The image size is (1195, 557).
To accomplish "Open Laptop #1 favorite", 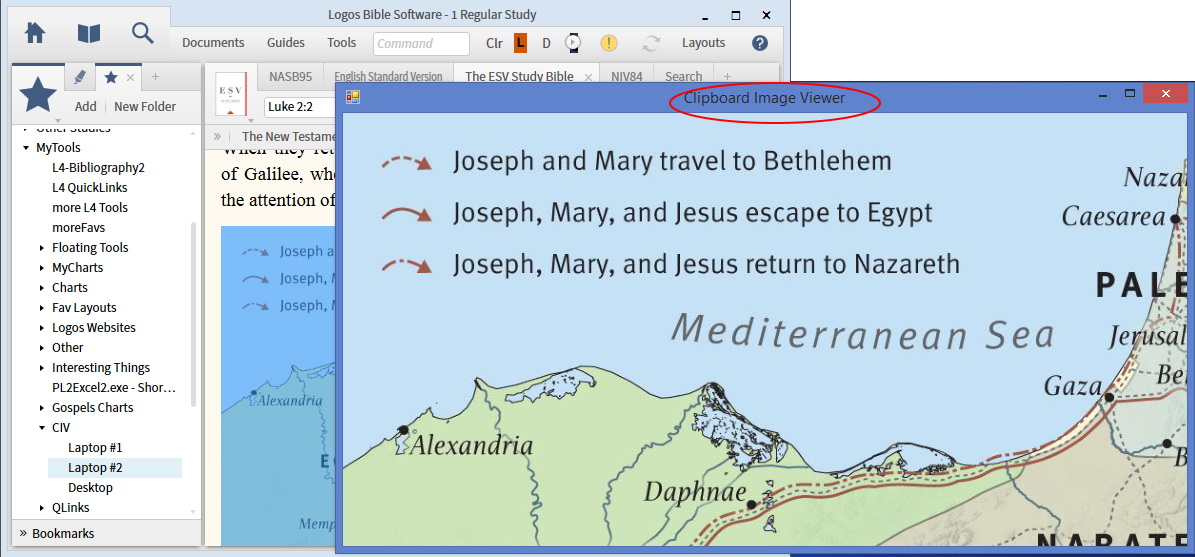I will pos(95,447).
